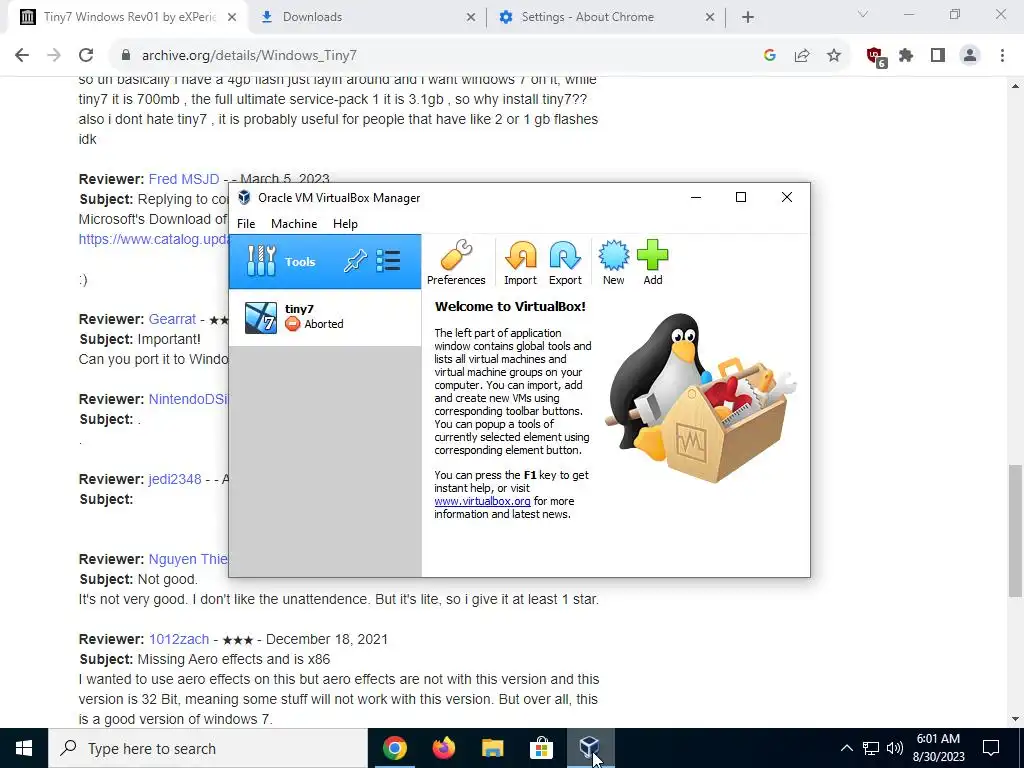This screenshot has height=768, width=1024.
Task: Open reviewer NintendoDSi profile
Action: 188,399
